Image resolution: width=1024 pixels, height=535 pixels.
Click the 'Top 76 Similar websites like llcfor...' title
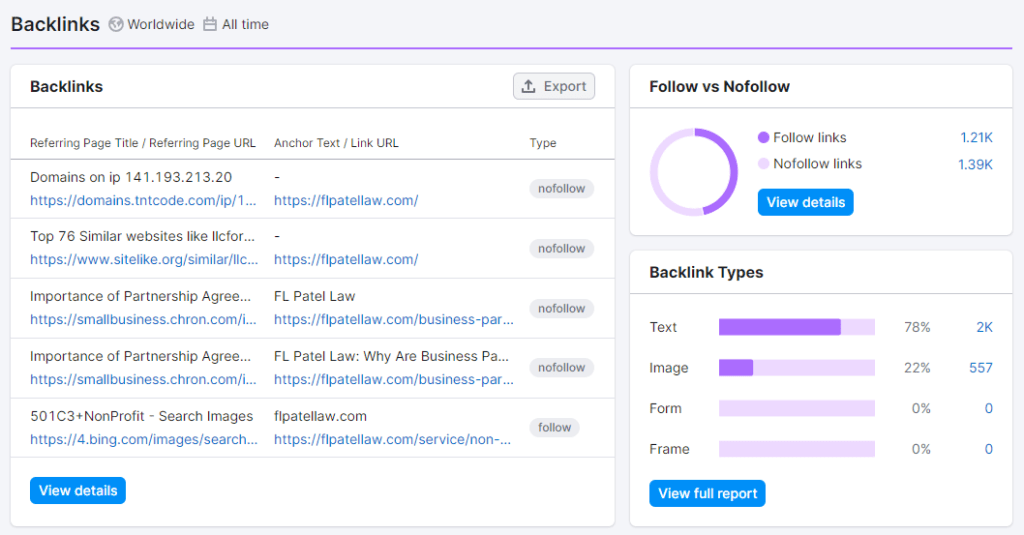pos(142,236)
